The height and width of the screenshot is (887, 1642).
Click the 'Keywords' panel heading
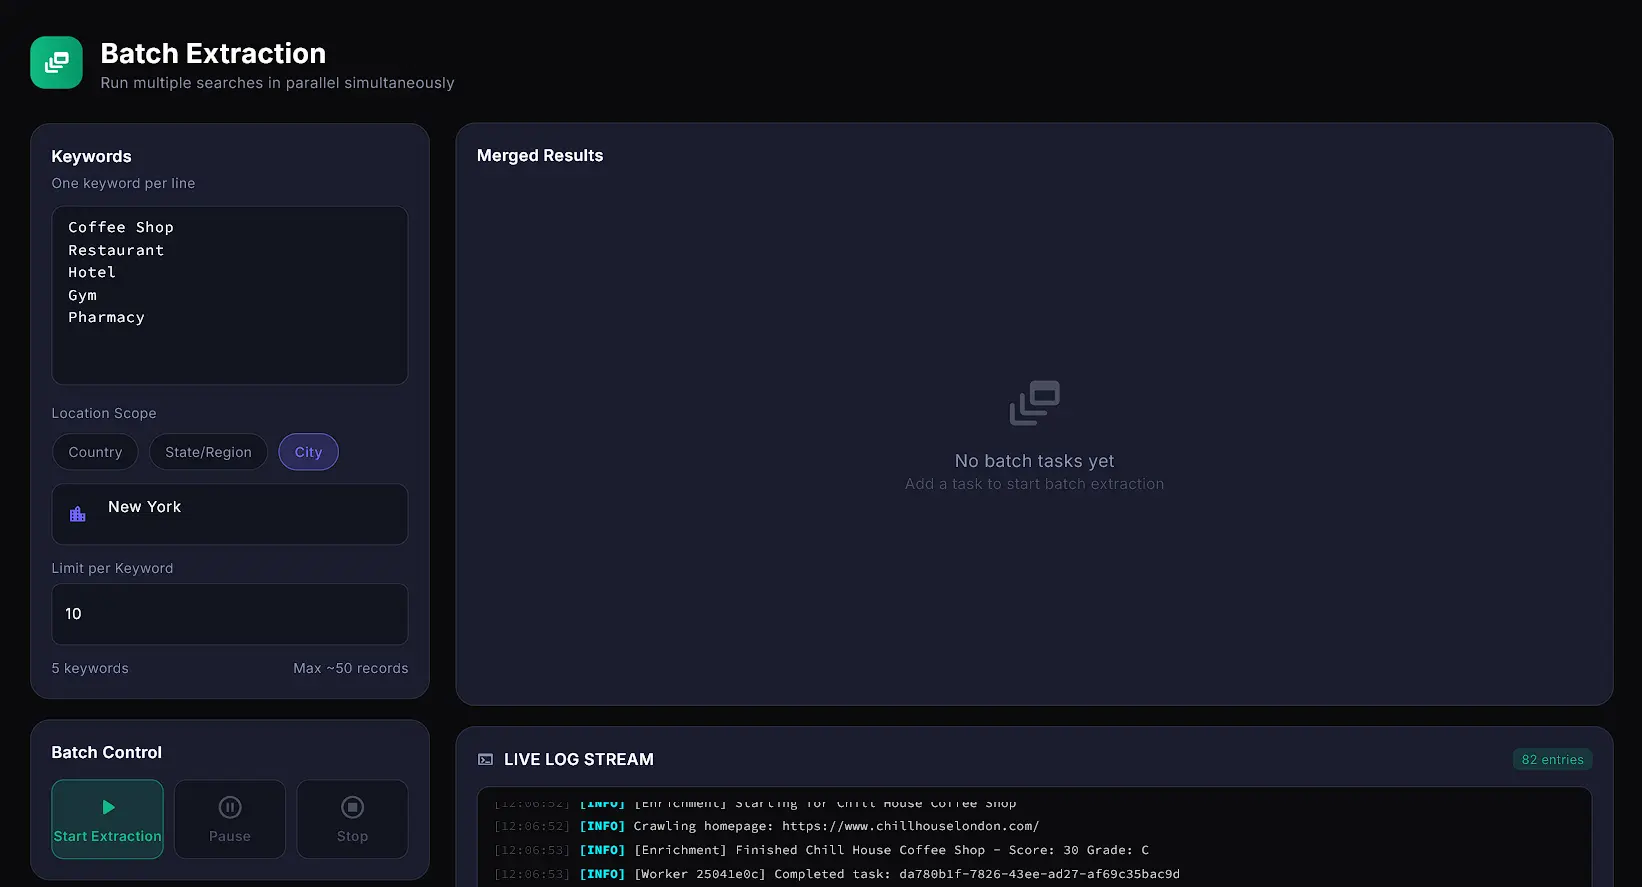(x=91, y=157)
